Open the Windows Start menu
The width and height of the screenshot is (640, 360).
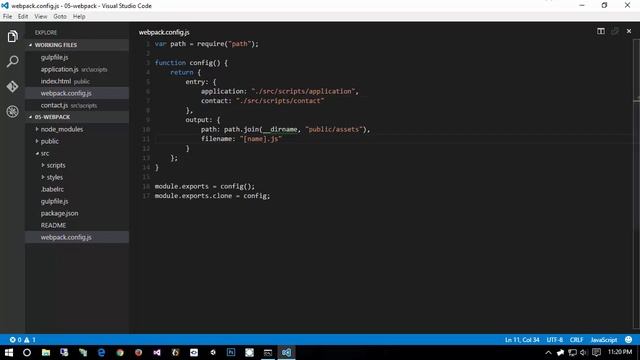pos(9,352)
